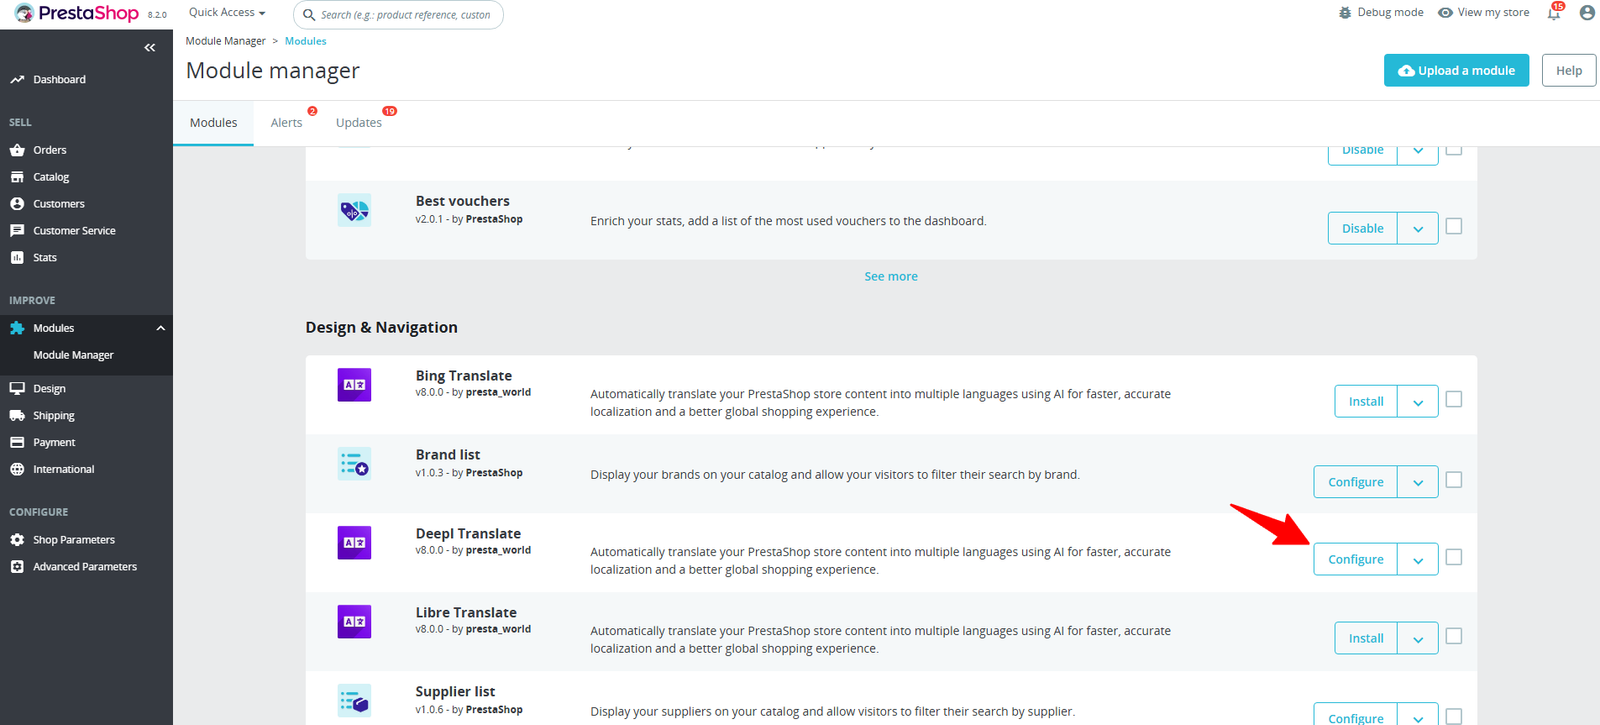Image resolution: width=1600 pixels, height=725 pixels.
Task: Collapse the sidebar with double-chevron icon
Action: 149,47
